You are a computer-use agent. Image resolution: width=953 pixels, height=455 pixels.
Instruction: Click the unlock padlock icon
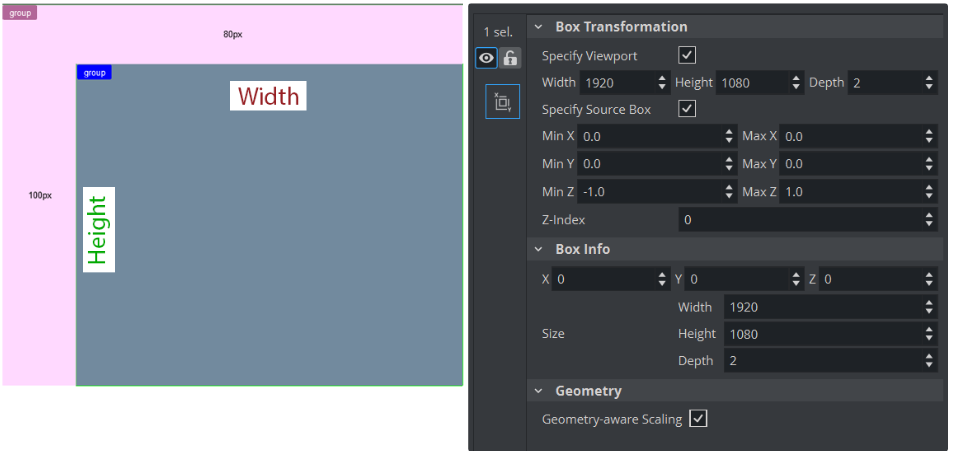click(x=510, y=58)
